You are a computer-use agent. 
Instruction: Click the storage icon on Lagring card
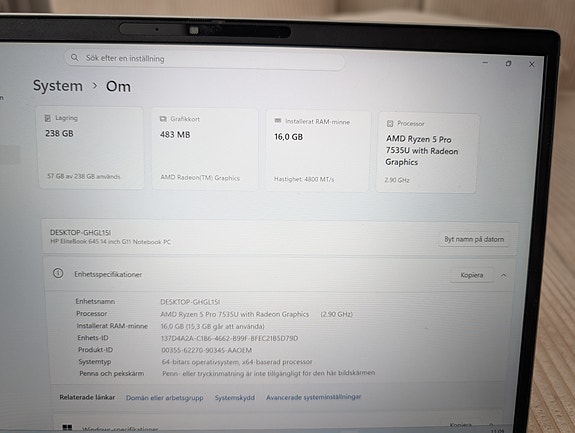click(48, 118)
